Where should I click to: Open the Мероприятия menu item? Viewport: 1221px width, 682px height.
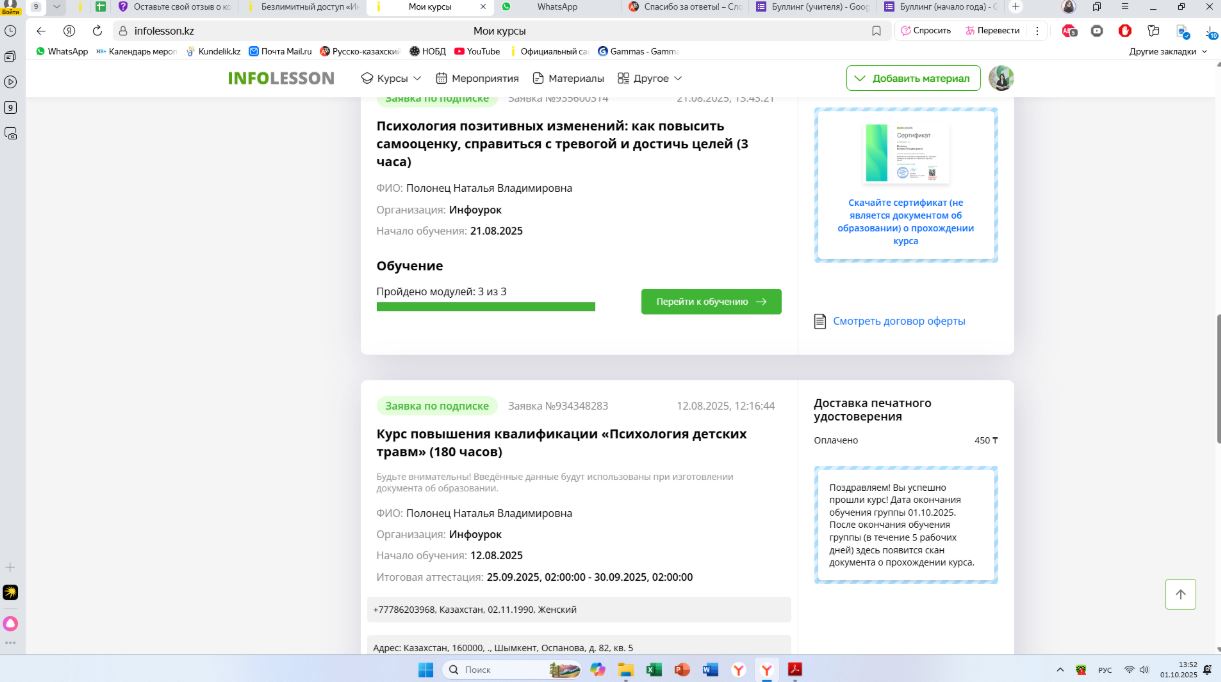pyautogui.click(x=477, y=78)
